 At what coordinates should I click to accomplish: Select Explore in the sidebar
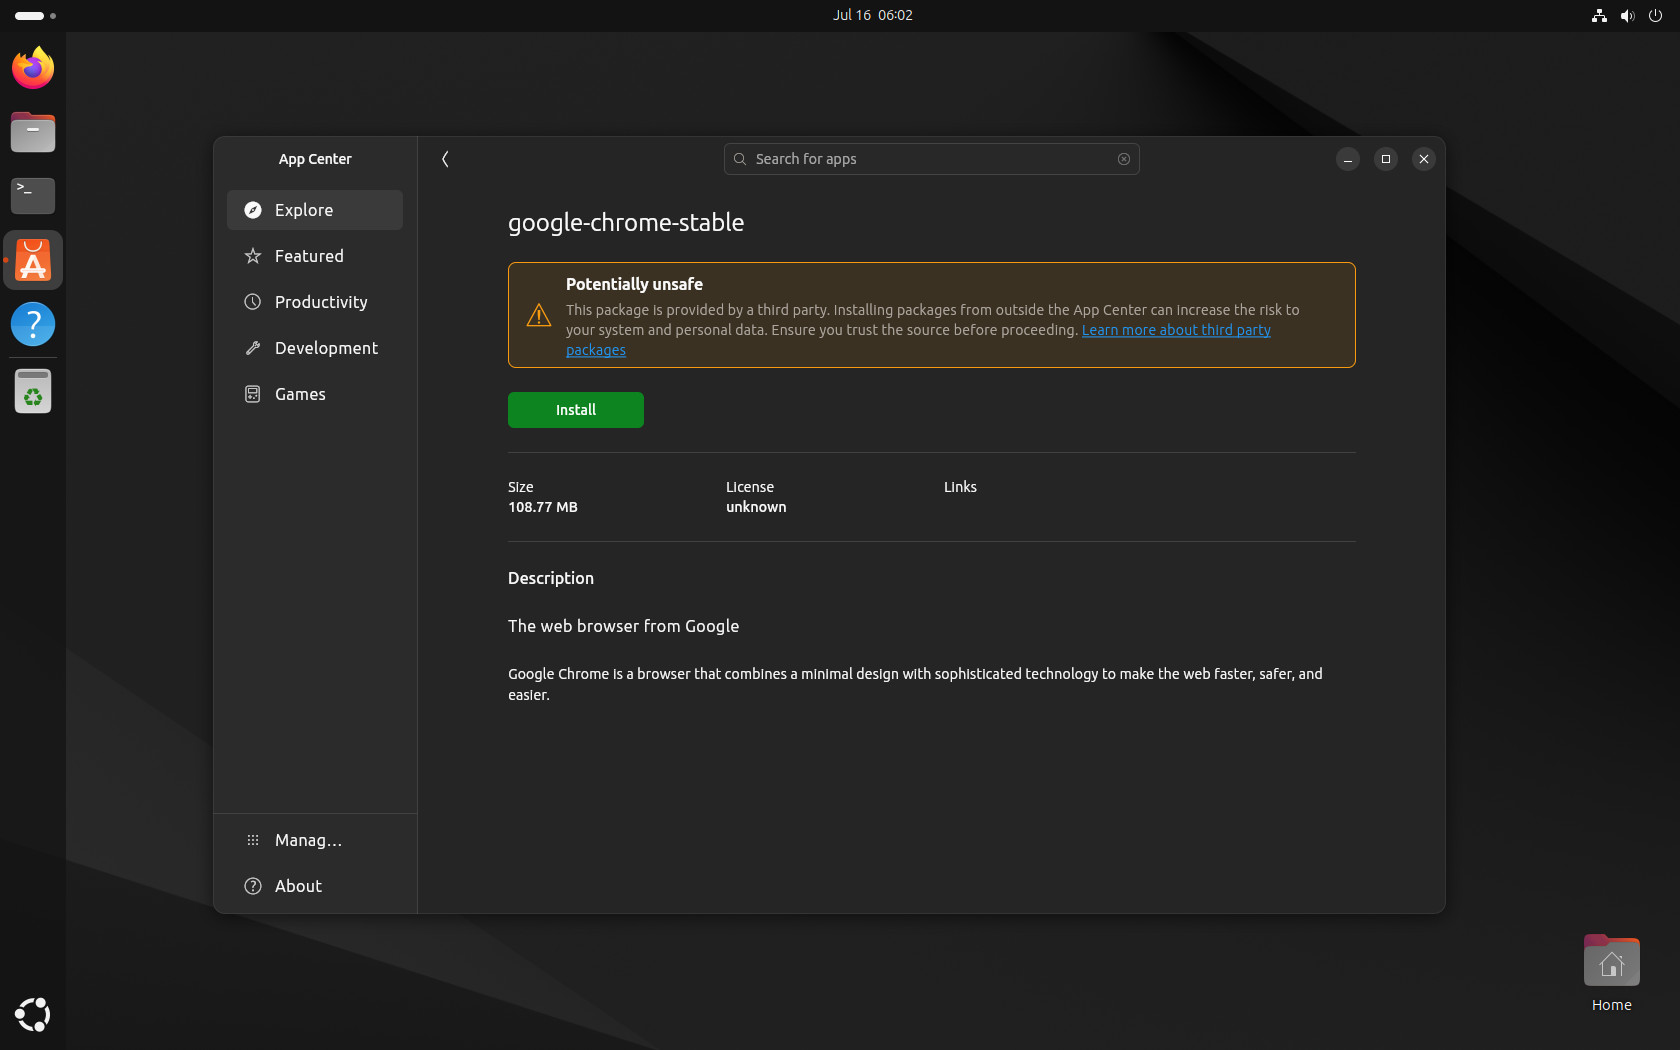coord(315,210)
